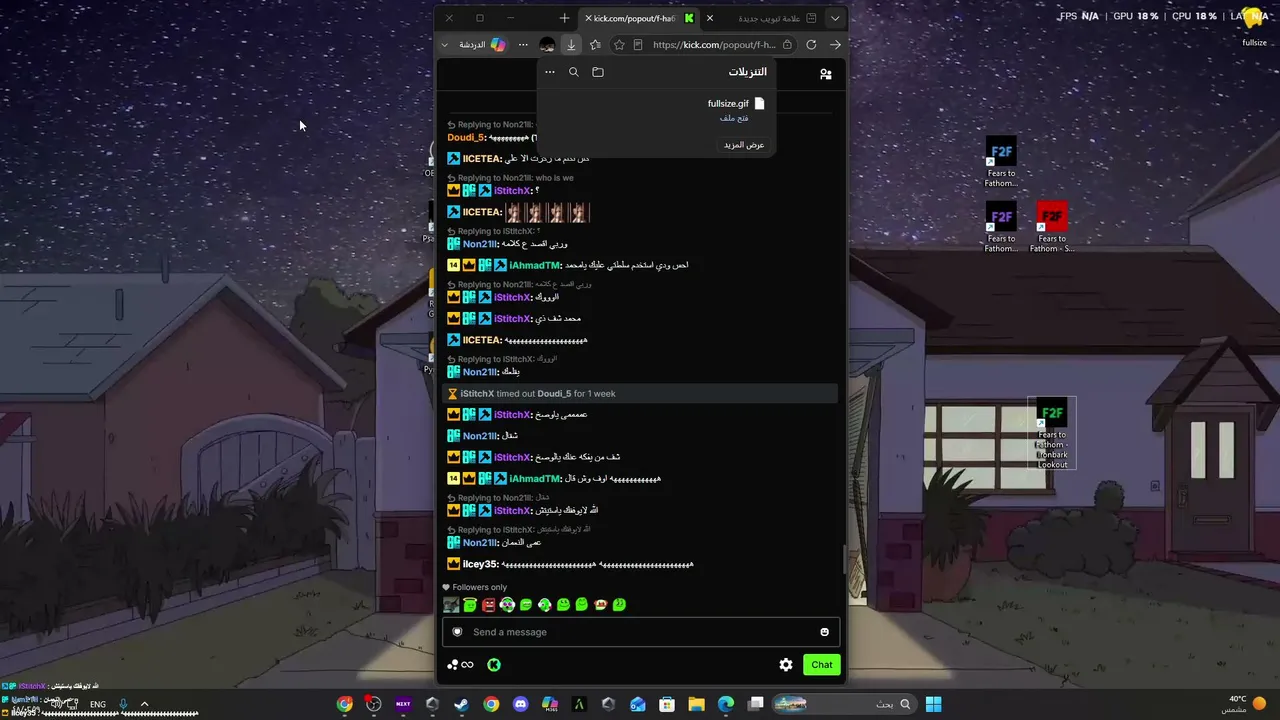Expand the browser tab search chevron
Viewport: 1280px width, 720px height.
(x=835, y=18)
